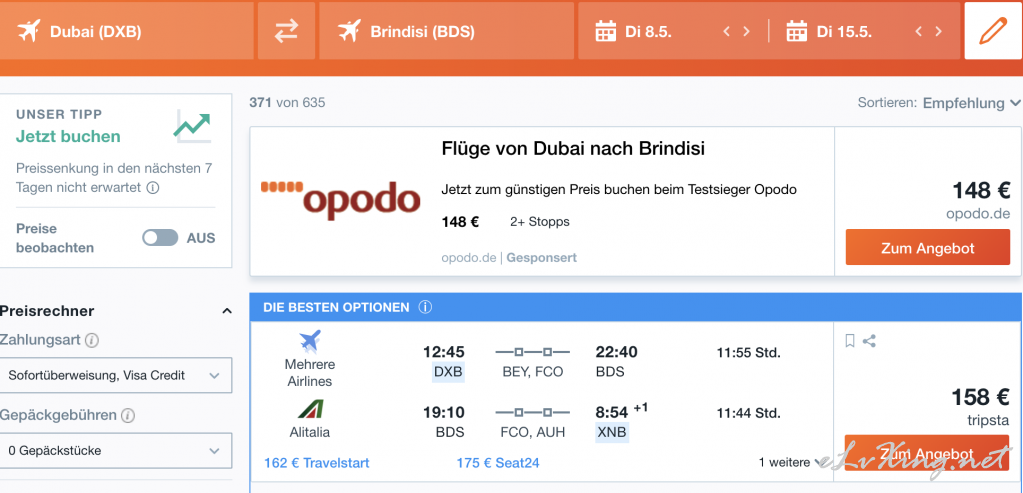
Task: Open the Sortieren Empfehlung dropdown
Action: [971, 103]
